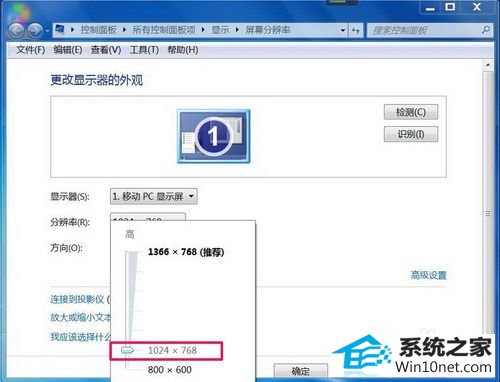Click the Control Panel icon in address bar

point(60,30)
